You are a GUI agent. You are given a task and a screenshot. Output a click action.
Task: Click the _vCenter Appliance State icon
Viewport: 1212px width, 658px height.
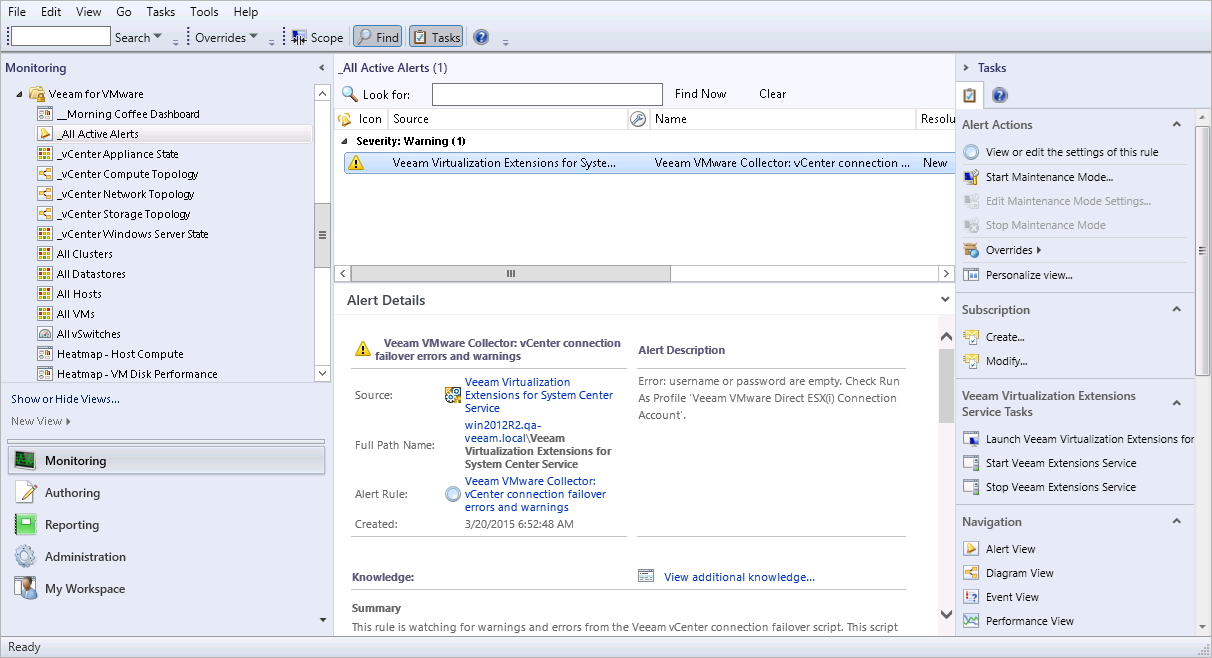click(45, 154)
